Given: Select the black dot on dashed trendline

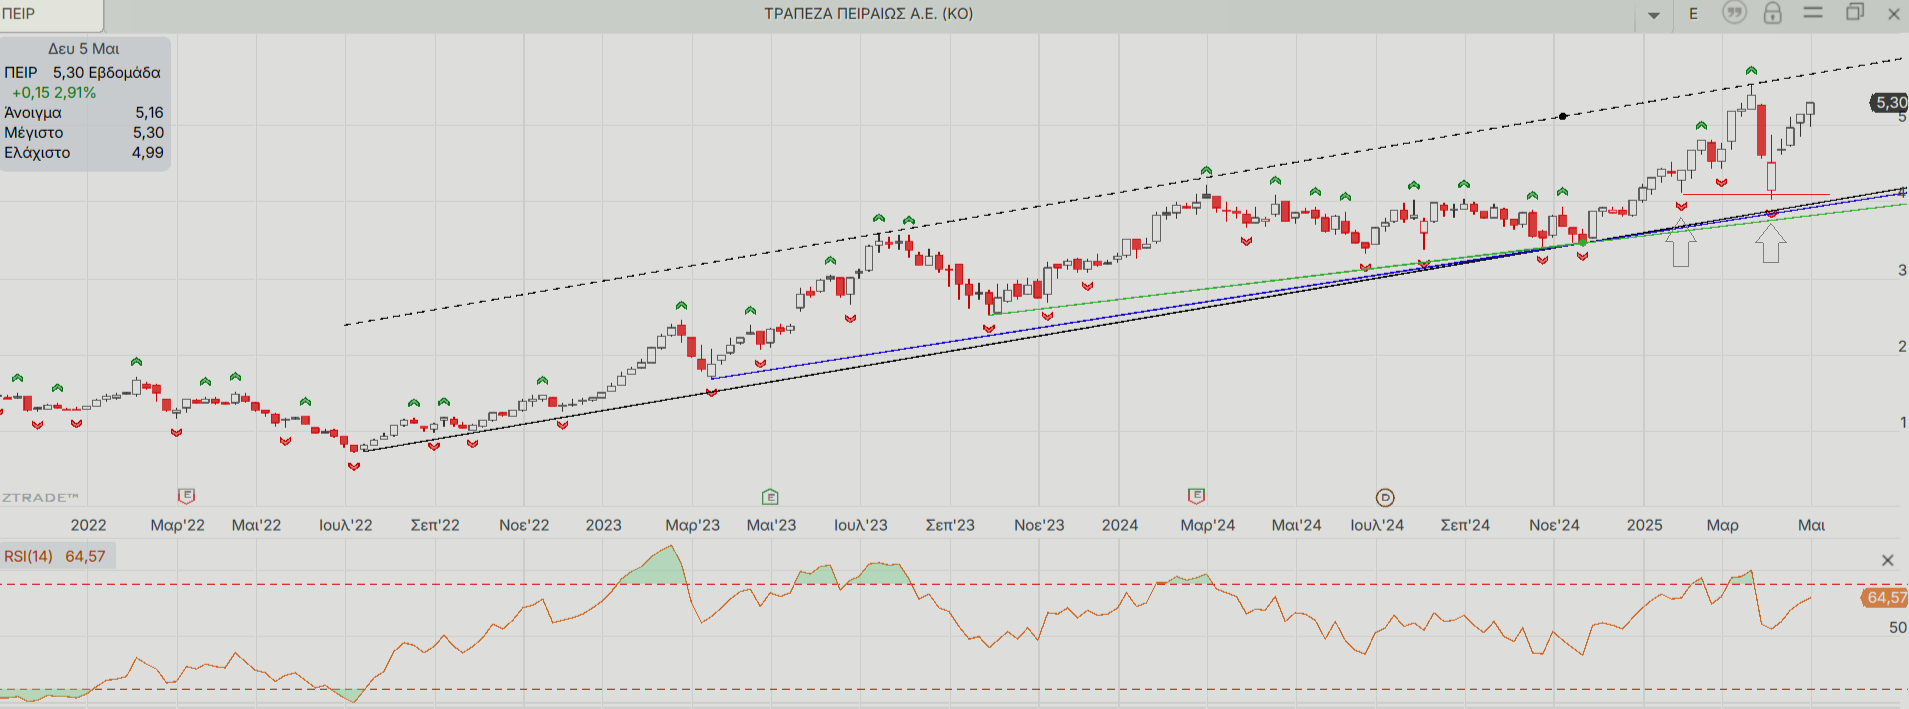Looking at the screenshot, I should 1563,116.
